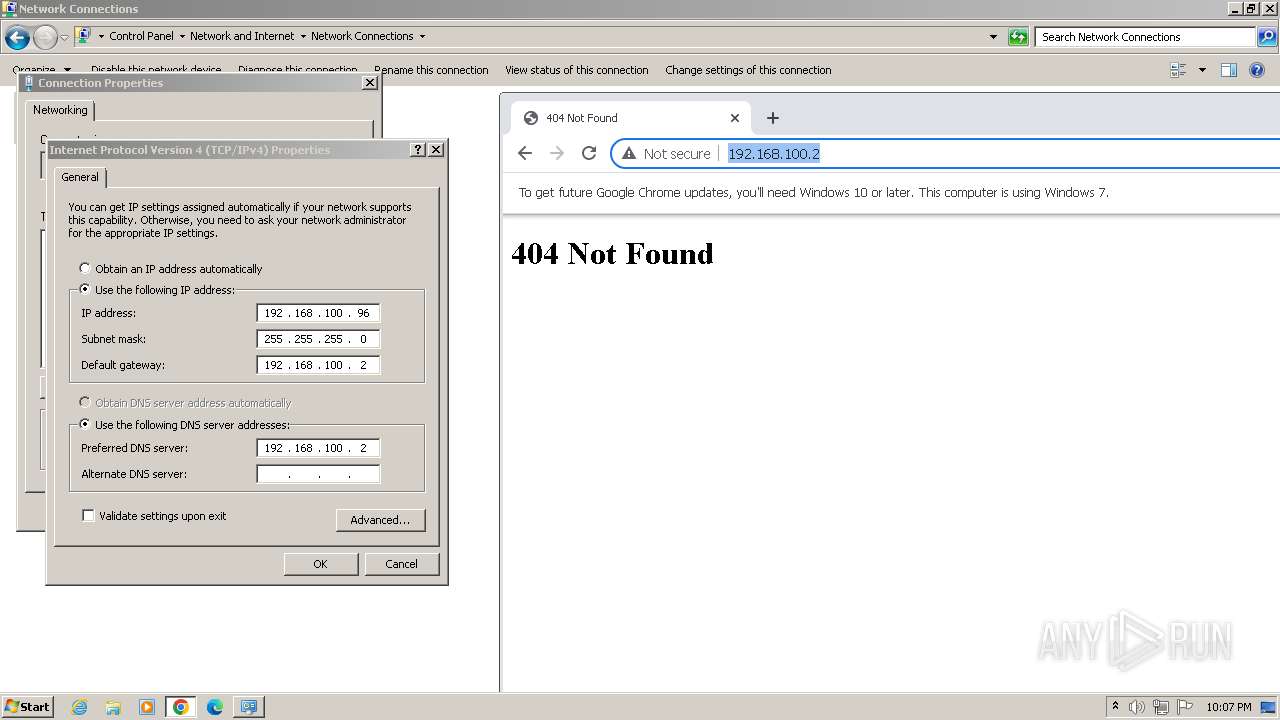
Task: Open the address bar history dropdown
Action: (x=993, y=37)
